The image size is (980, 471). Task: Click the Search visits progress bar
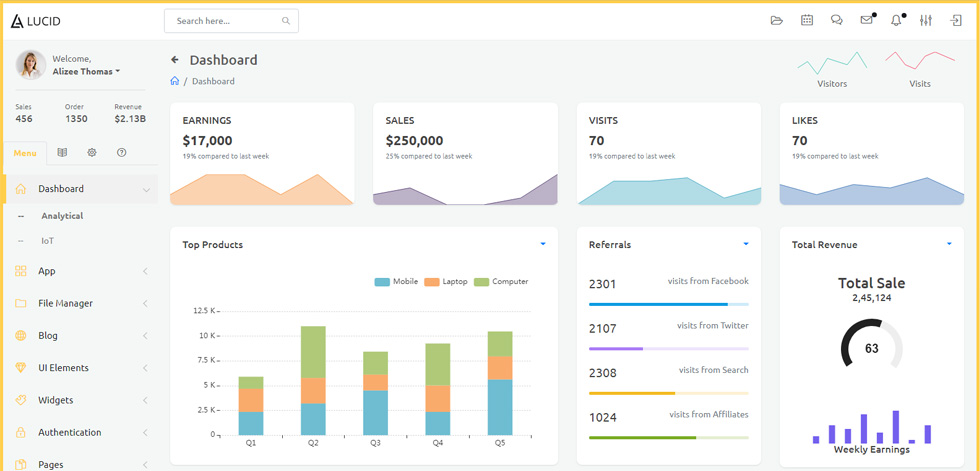[669, 394]
